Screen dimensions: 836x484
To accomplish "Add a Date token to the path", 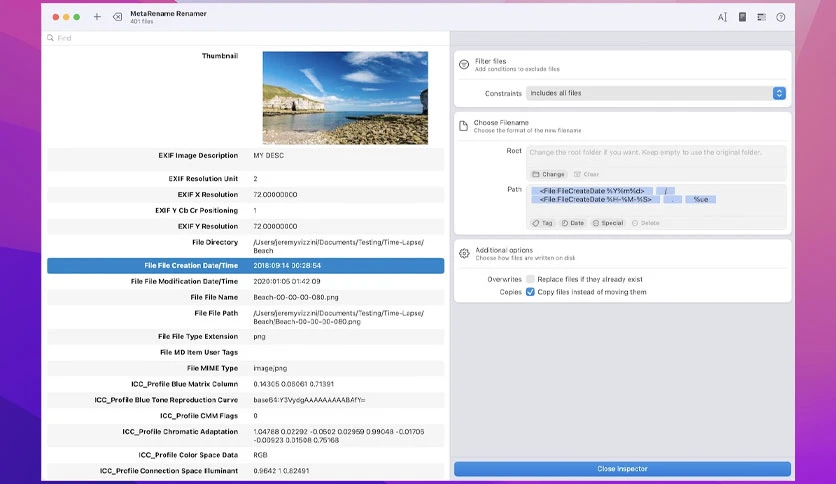I will tap(573, 223).
